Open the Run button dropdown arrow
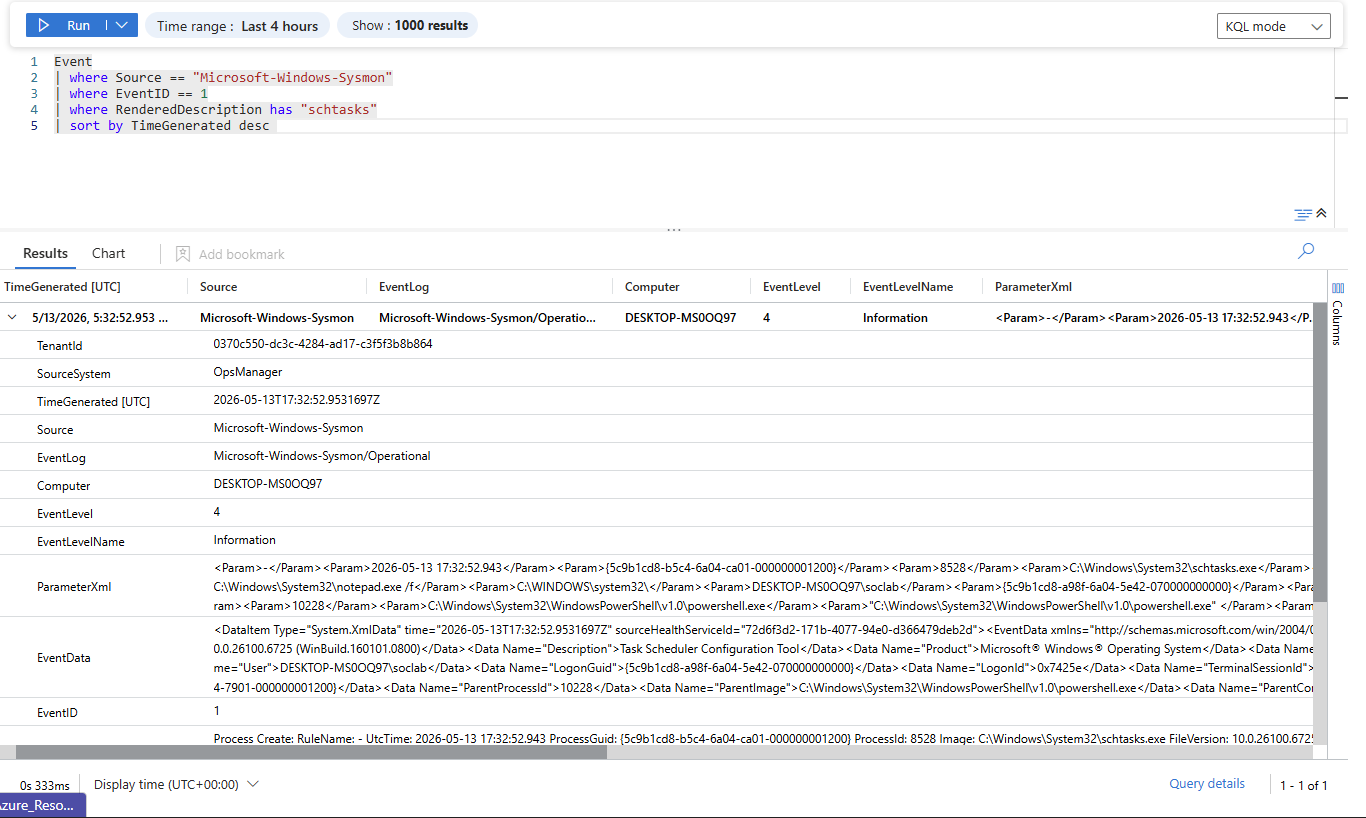 [x=121, y=25]
